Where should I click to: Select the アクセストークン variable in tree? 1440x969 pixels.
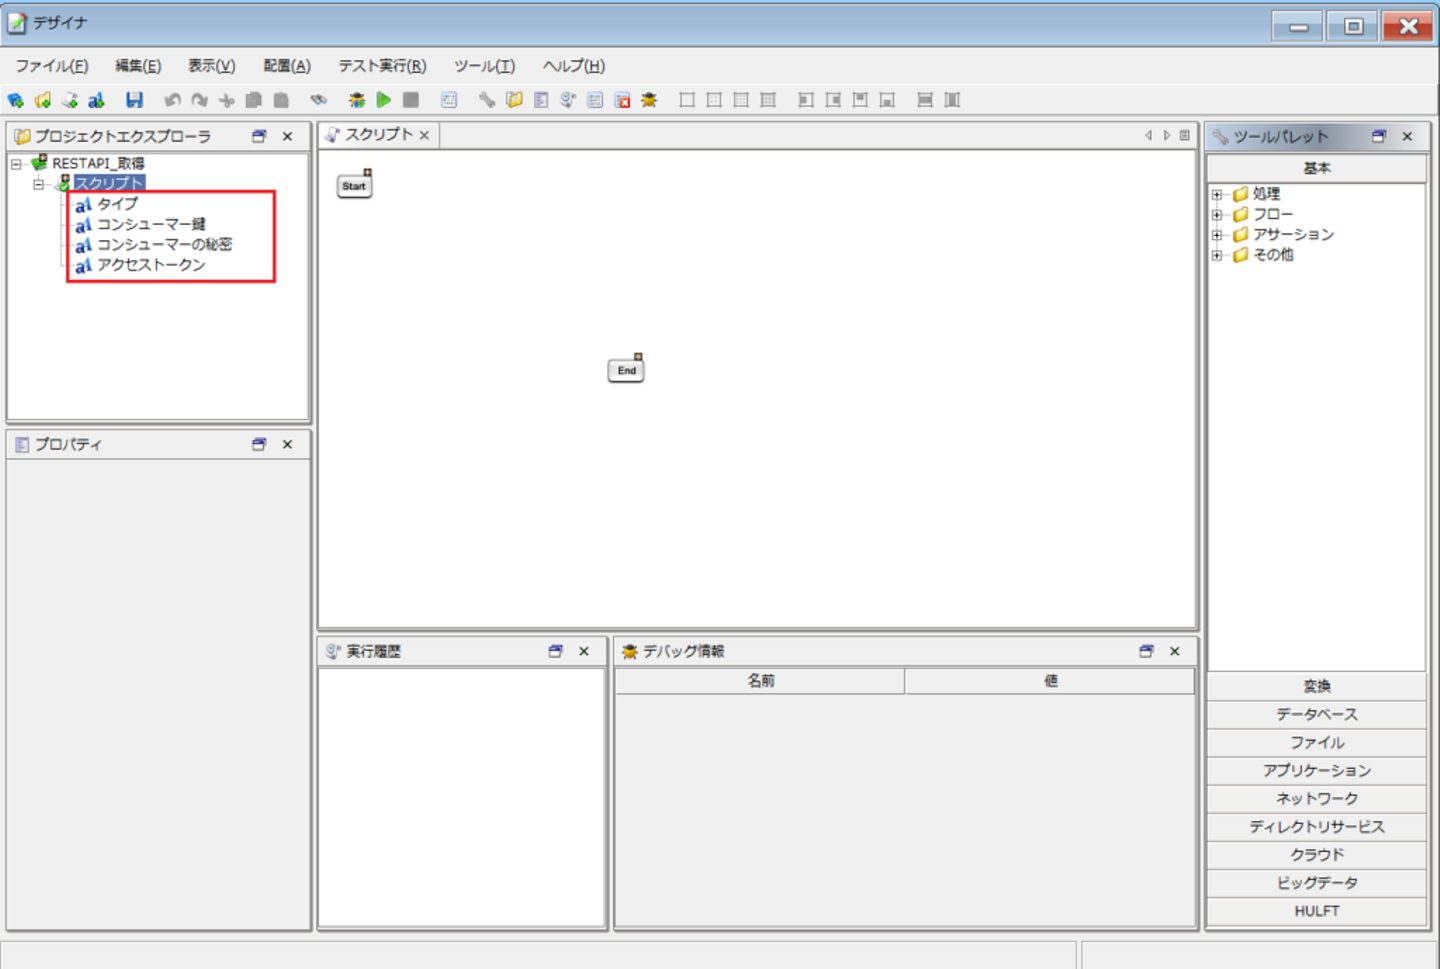(150, 265)
